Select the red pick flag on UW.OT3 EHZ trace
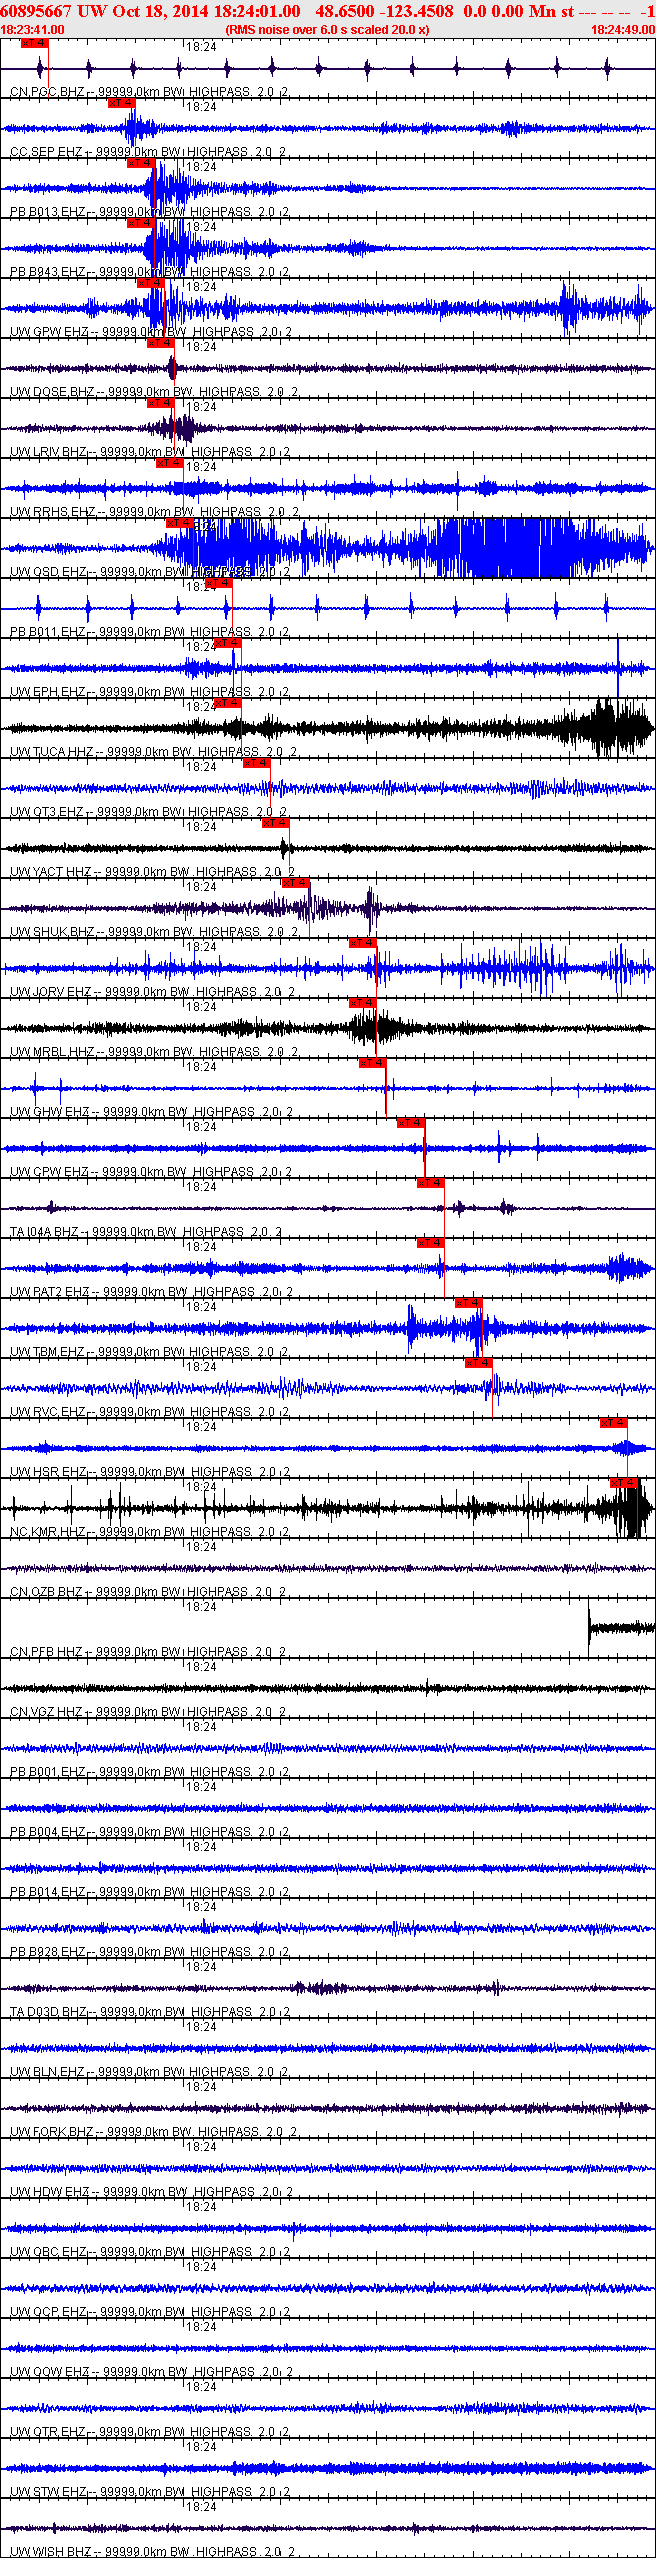The image size is (656, 2558). coord(257,763)
